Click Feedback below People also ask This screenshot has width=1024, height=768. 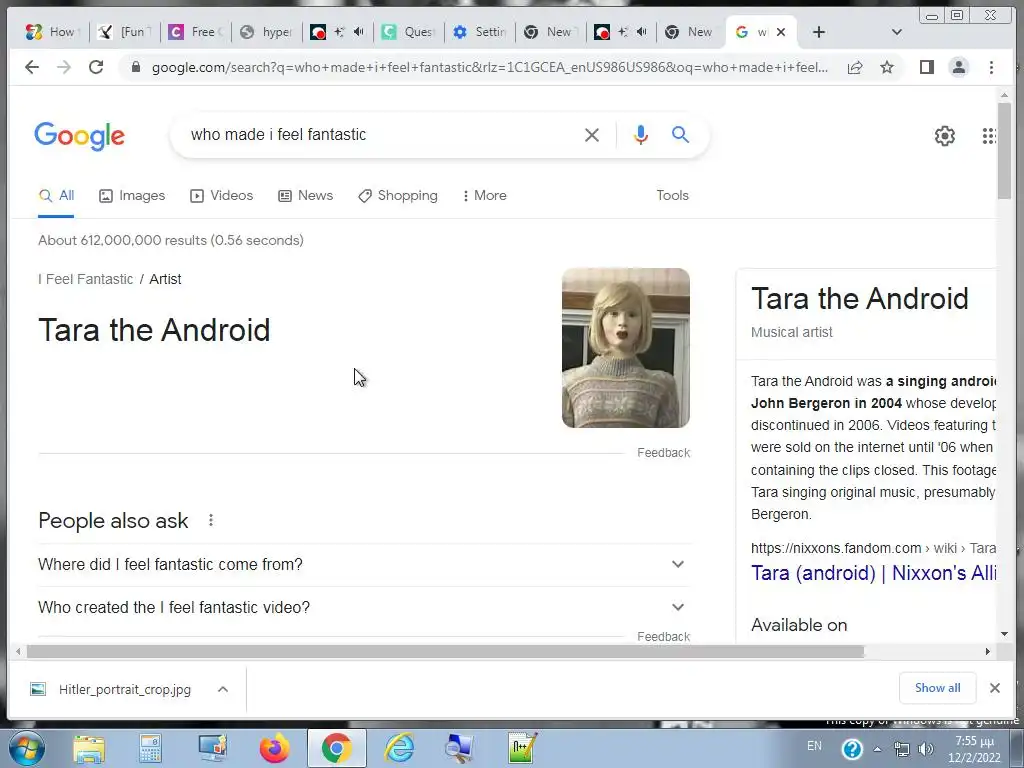664,636
